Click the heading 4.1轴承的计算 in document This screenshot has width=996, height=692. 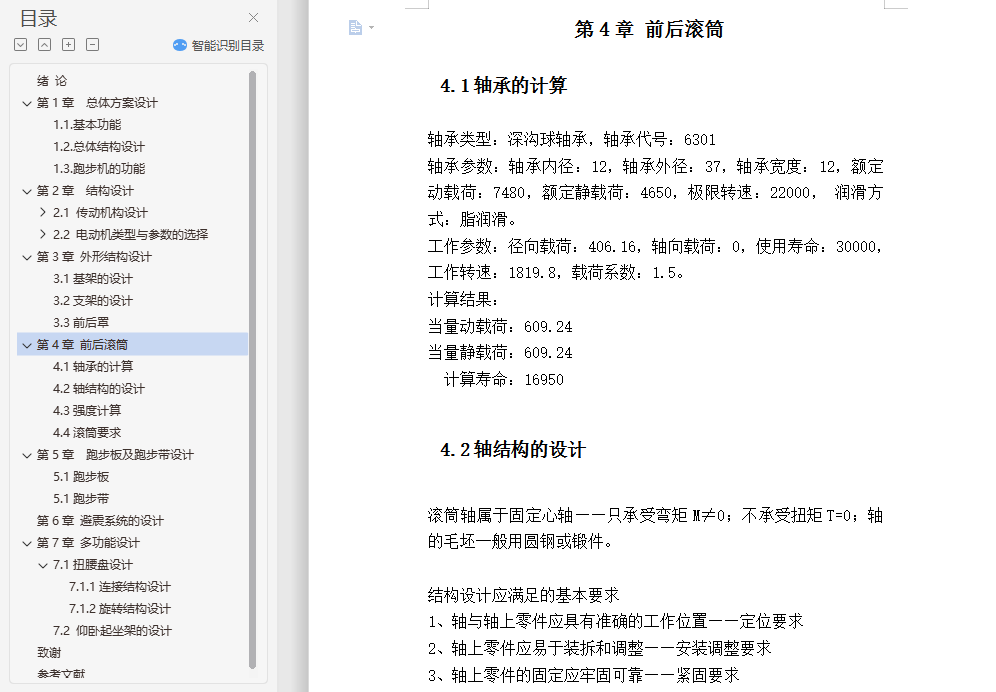[x=503, y=86]
